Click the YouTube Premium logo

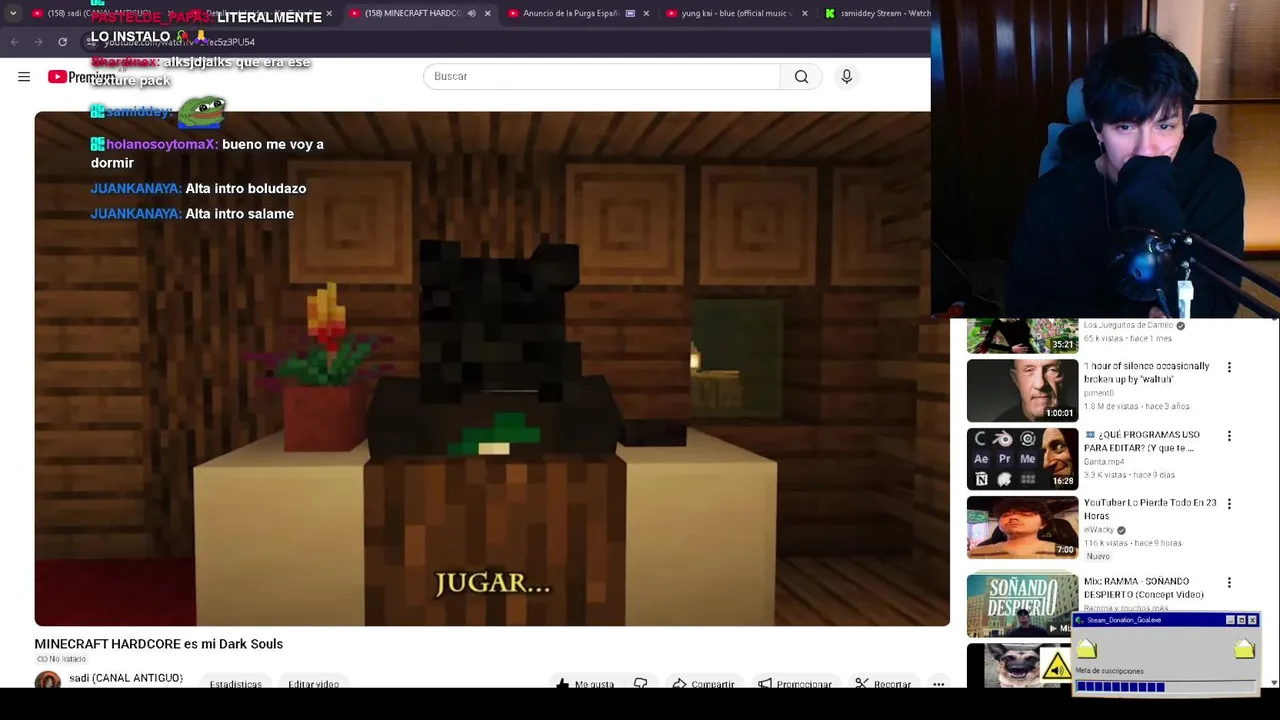point(82,77)
